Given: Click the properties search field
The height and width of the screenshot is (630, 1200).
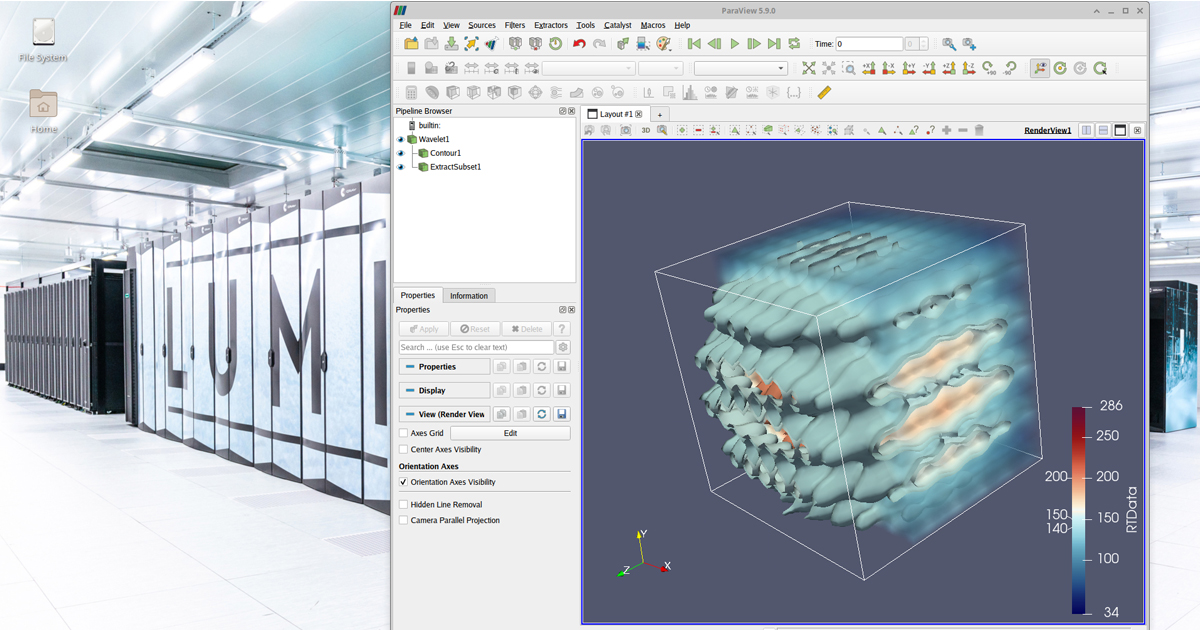Looking at the screenshot, I should coord(476,347).
